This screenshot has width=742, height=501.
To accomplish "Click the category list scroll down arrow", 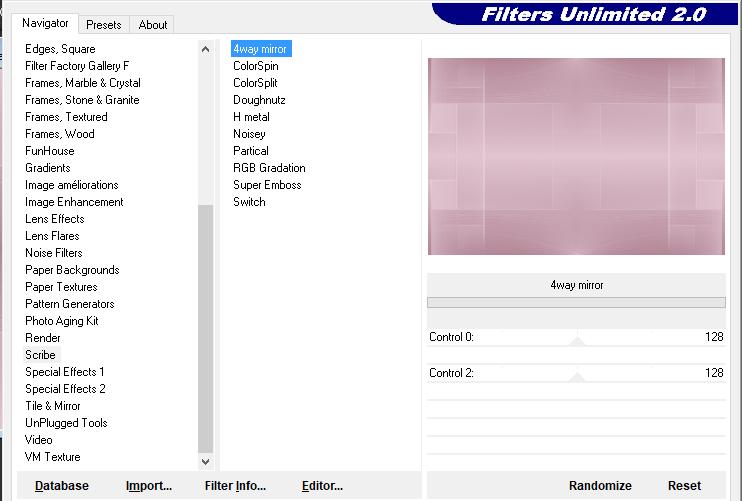I will tap(205, 462).
